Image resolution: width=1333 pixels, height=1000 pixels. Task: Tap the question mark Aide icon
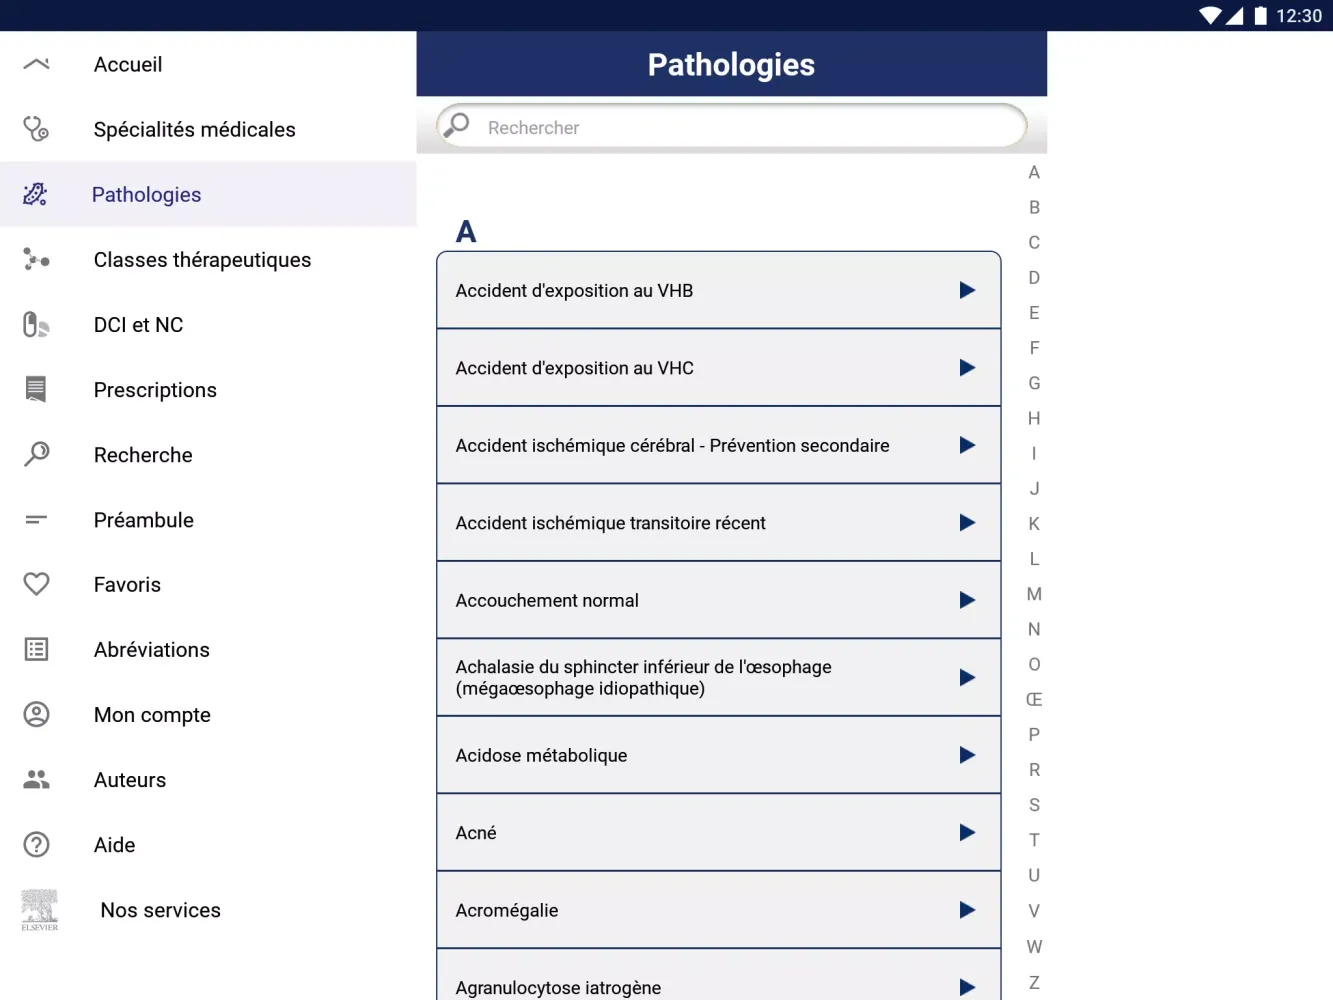36,845
